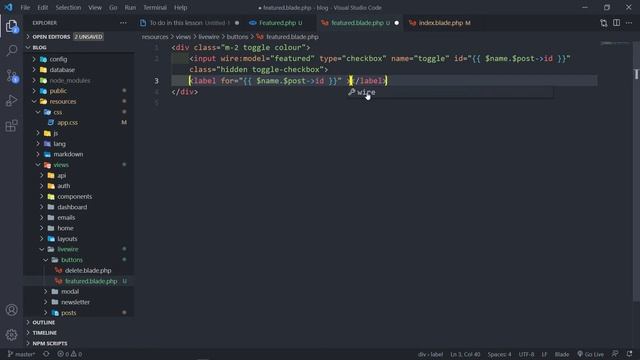Open app.css file in explorer

[x=67, y=123]
